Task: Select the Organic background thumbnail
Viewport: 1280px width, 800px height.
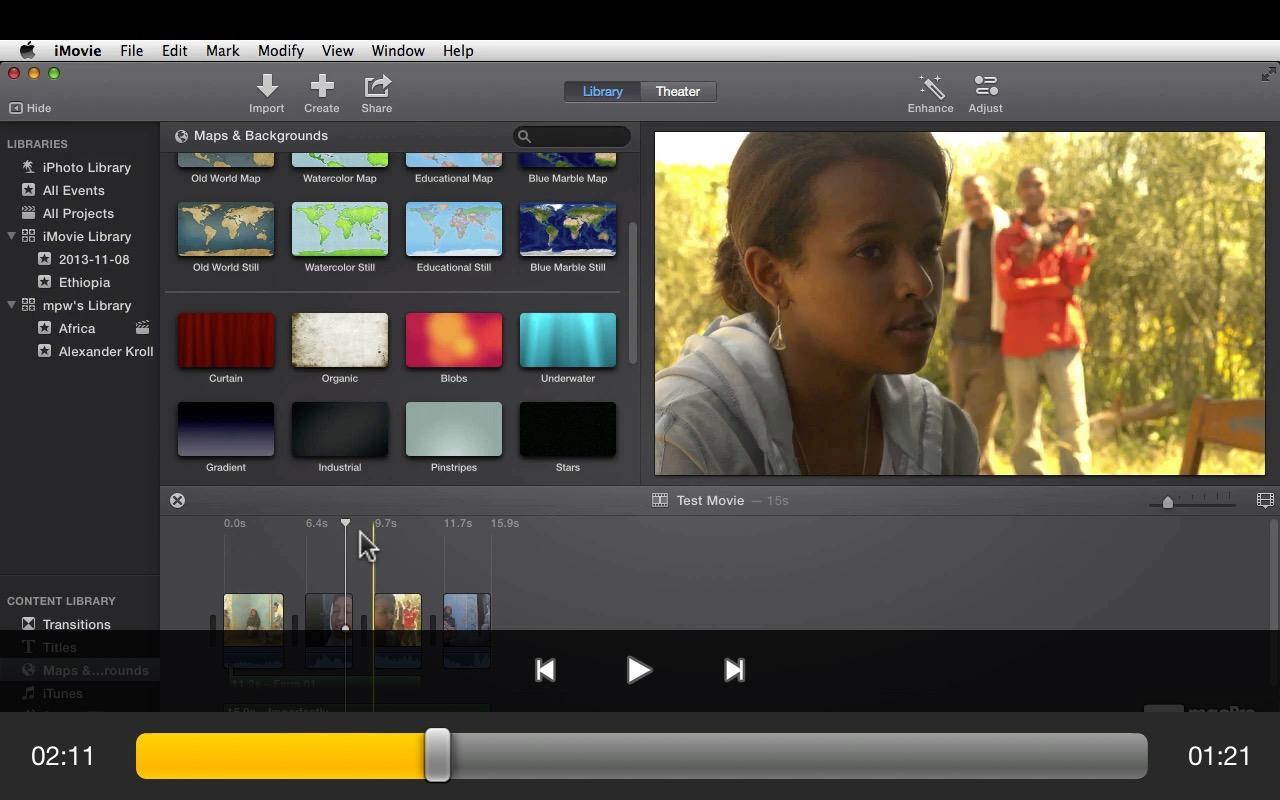Action: 340,340
